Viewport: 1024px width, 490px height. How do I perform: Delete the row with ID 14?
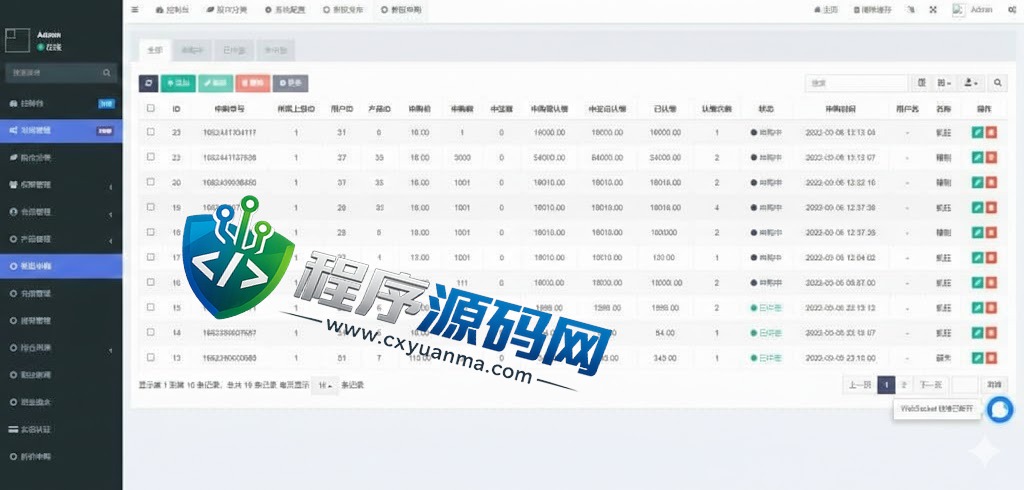click(x=991, y=333)
